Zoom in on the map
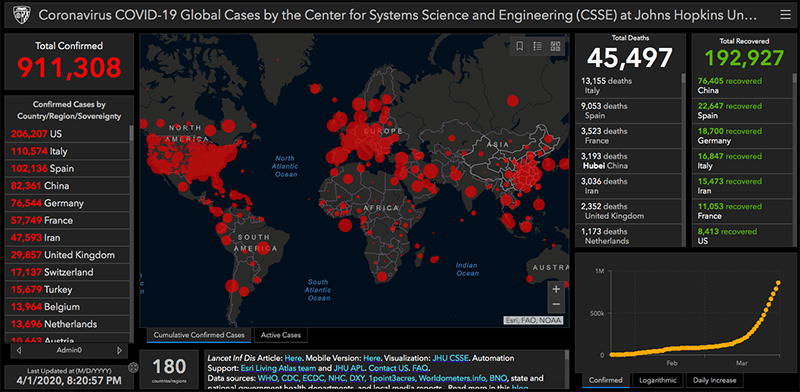 click(556, 289)
